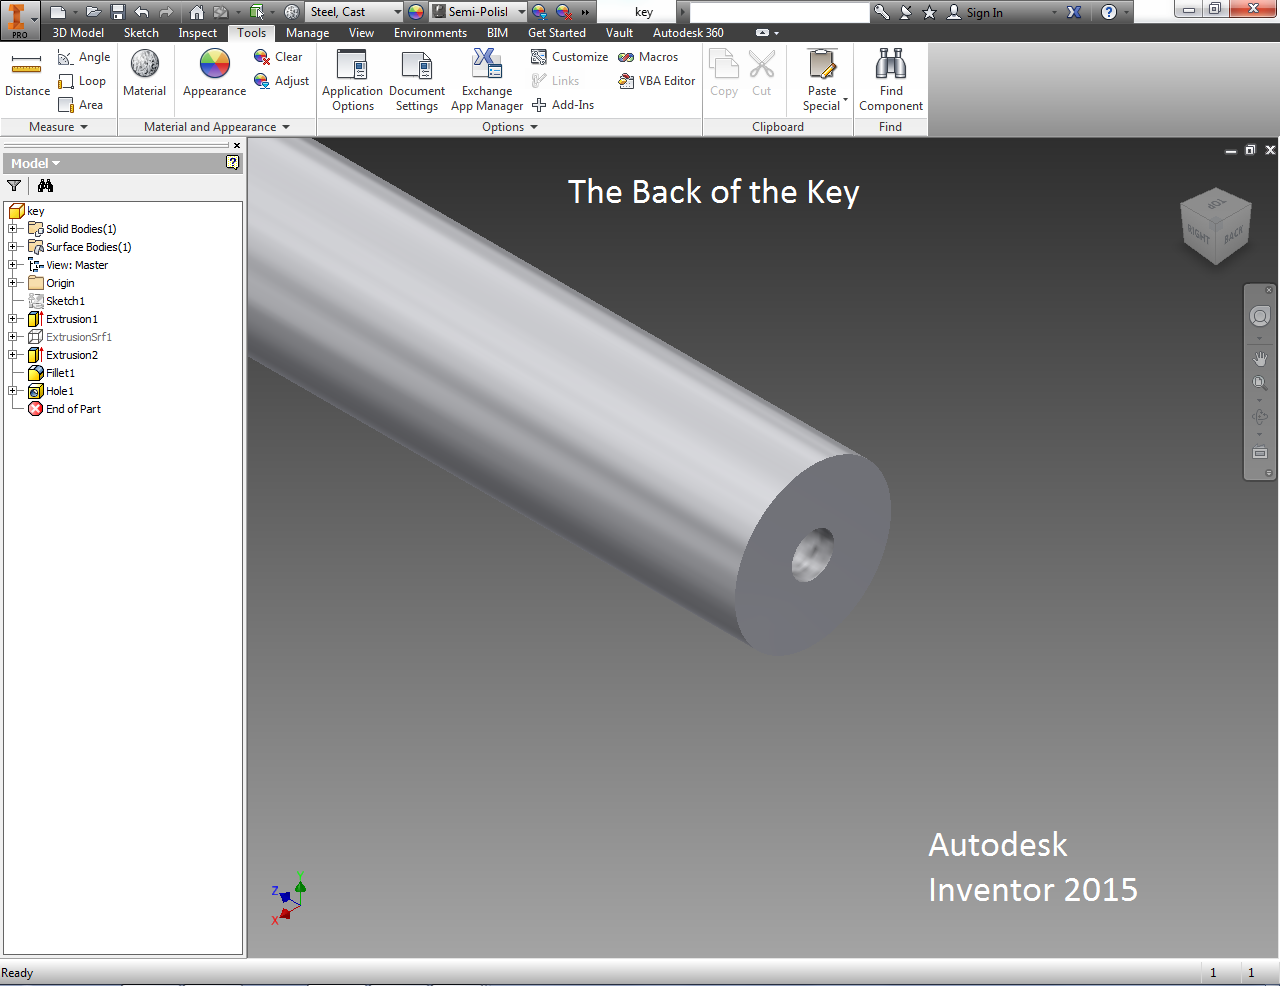This screenshot has height=986, width=1280.
Task: Select Sketch1 in the browser
Action: coord(65,301)
